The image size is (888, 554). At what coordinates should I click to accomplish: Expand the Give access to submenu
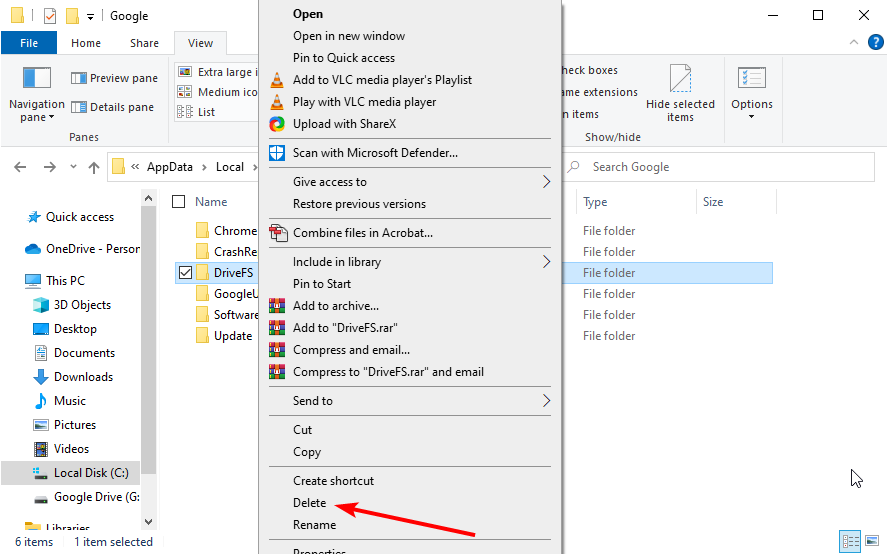click(x=546, y=182)
